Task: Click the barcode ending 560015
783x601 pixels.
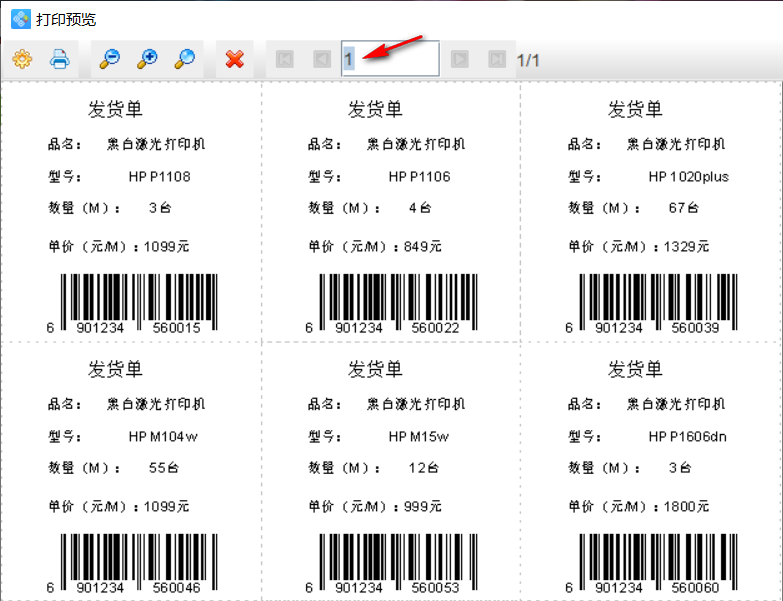Action: [x=132, y=303]
